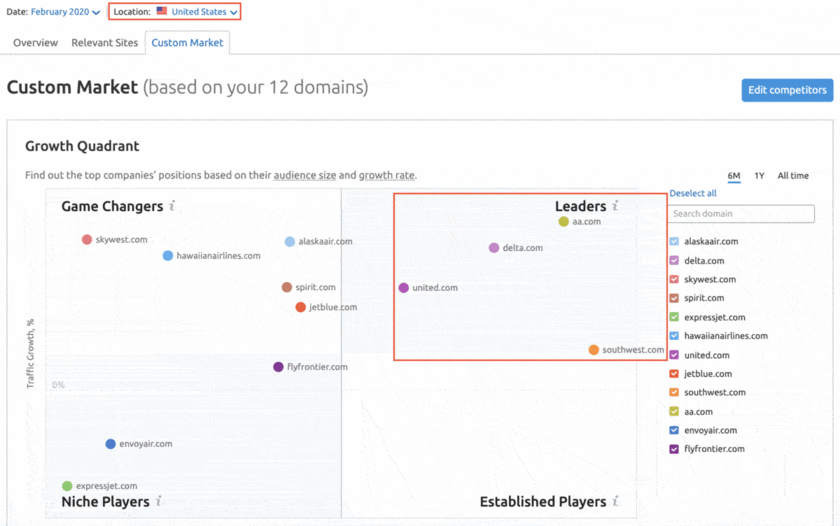This screenshot has width=840, height=526.
Task: Select the All time range option
Action: click(793, 176)
